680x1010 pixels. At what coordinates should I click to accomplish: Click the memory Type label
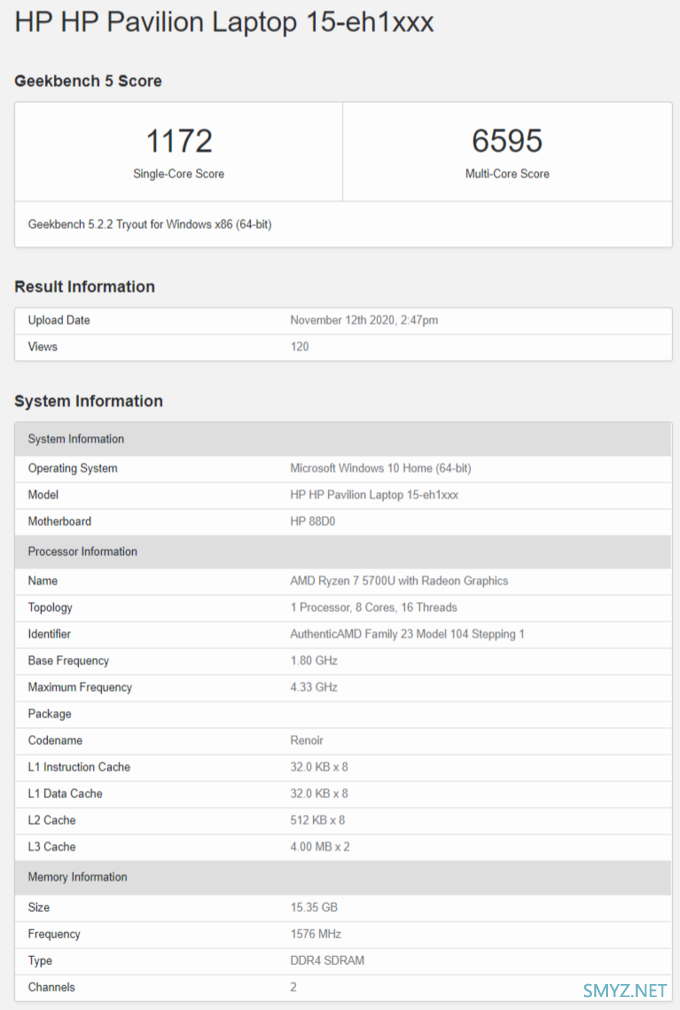pyautogui.click(x=40, y=960)
